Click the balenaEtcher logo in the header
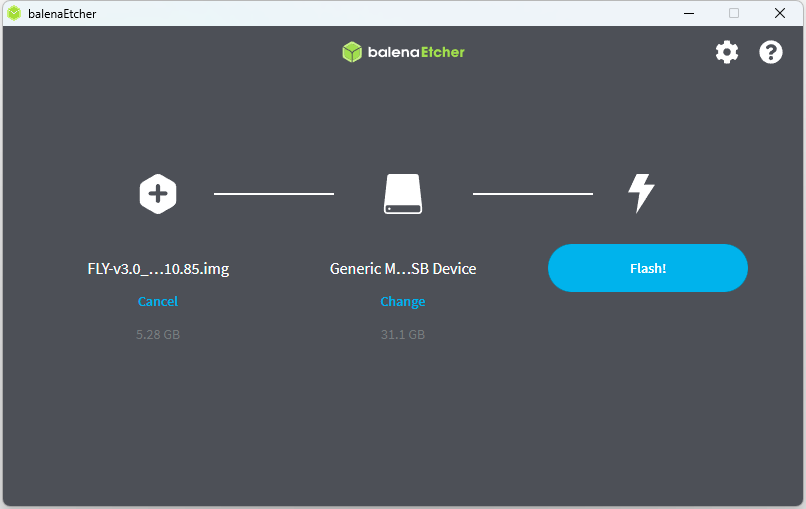This screenshot has height=509, width=806. pos(403,52)
